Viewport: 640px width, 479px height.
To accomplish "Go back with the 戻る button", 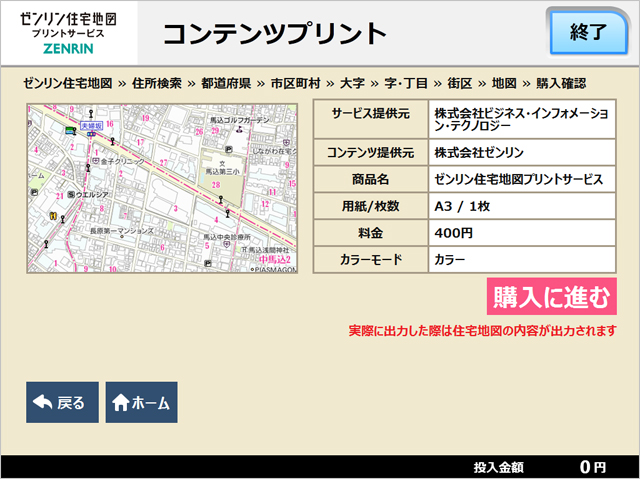I will pyautogui.click(x=62, y=402).
